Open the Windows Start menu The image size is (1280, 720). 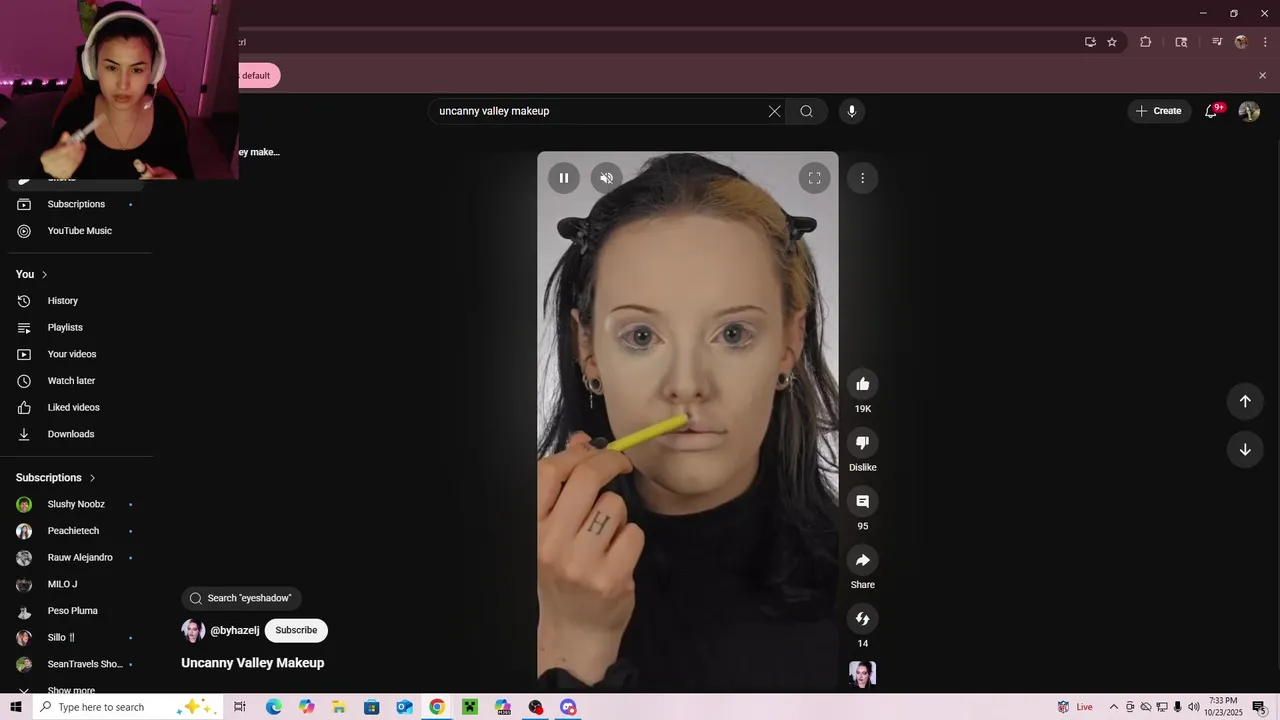click(x=16, y=707)
